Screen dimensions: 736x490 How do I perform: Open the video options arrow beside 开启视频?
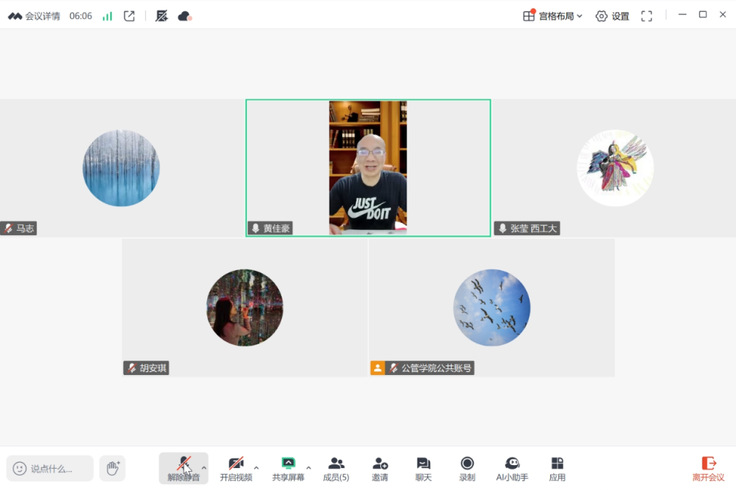[x=256, y=467]
